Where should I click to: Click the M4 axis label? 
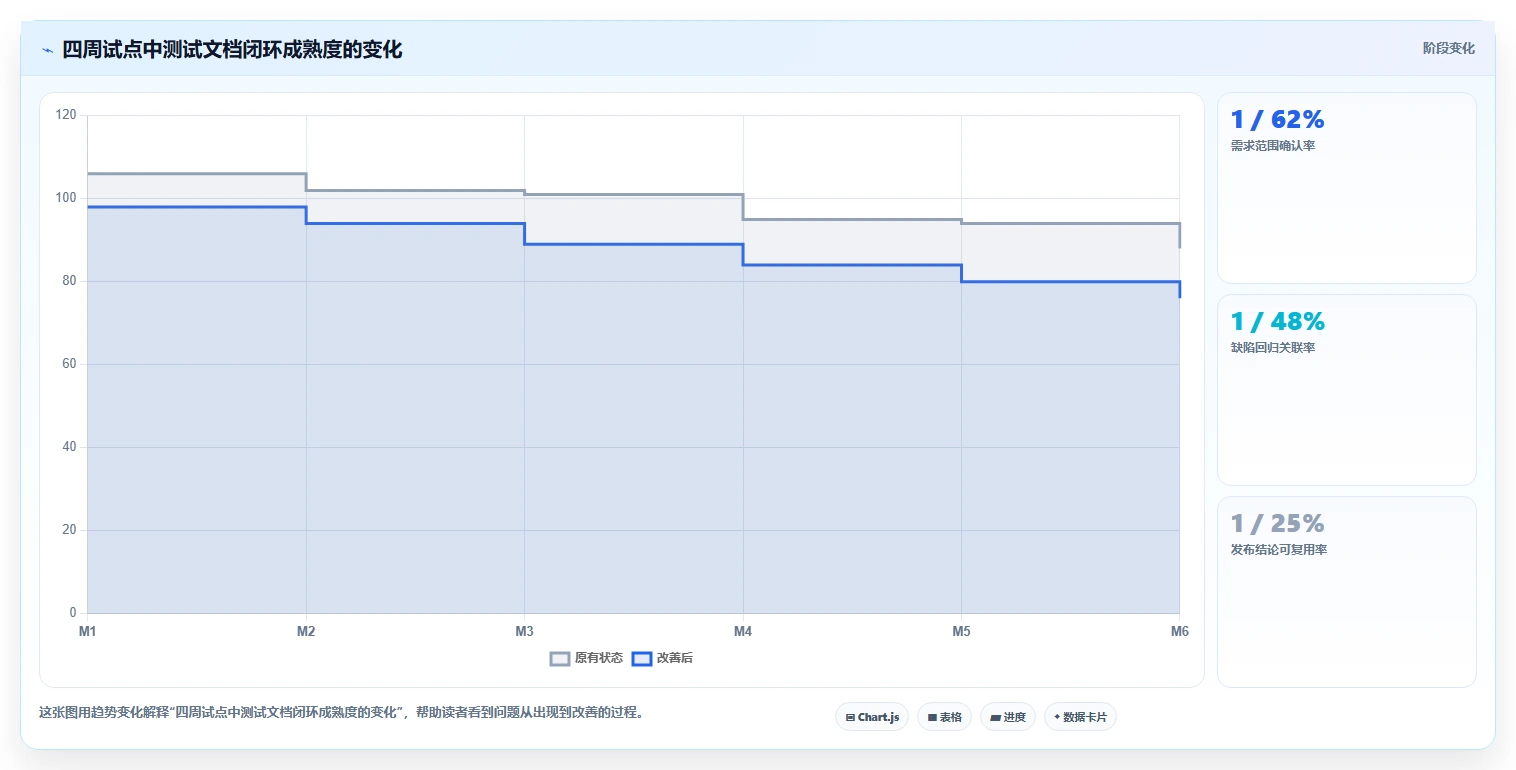[743, 631]
